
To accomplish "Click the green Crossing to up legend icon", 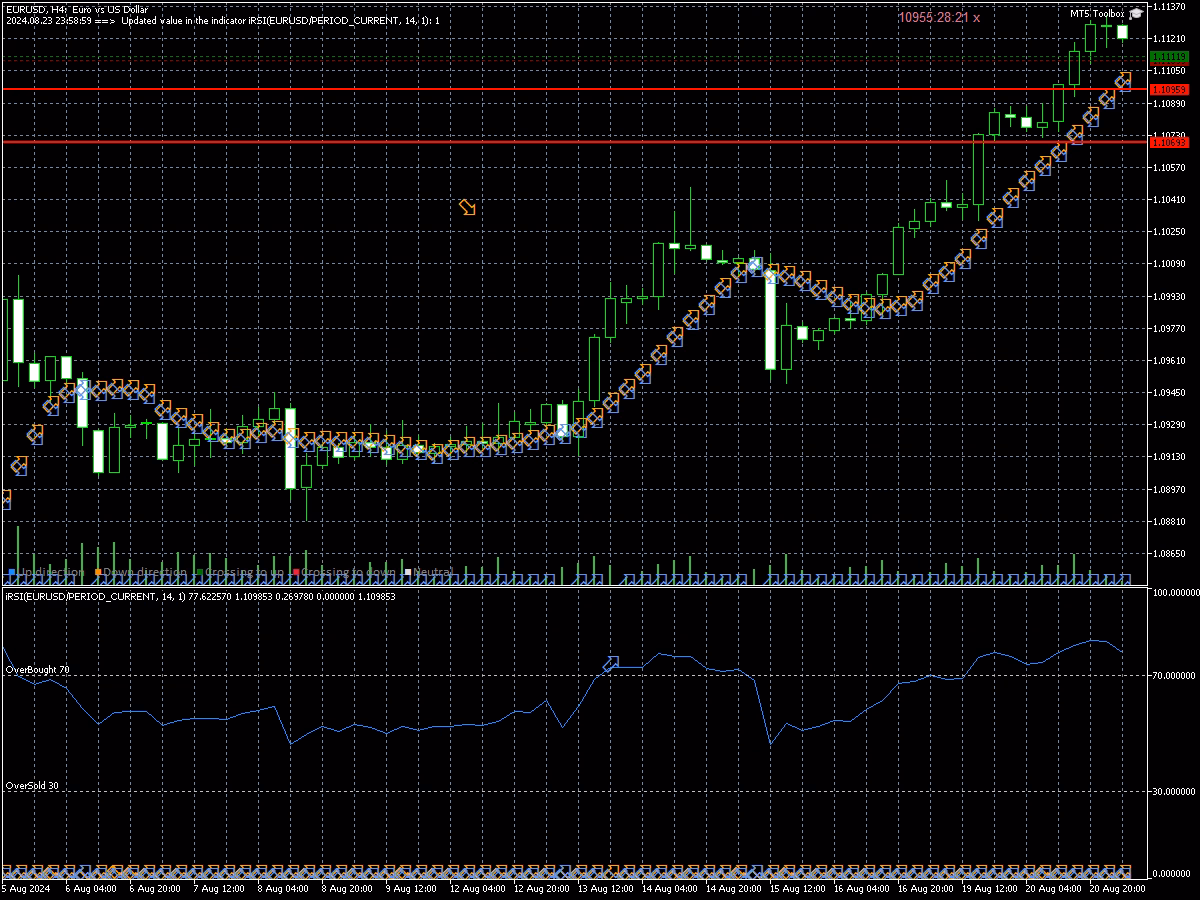I will 200,571.
